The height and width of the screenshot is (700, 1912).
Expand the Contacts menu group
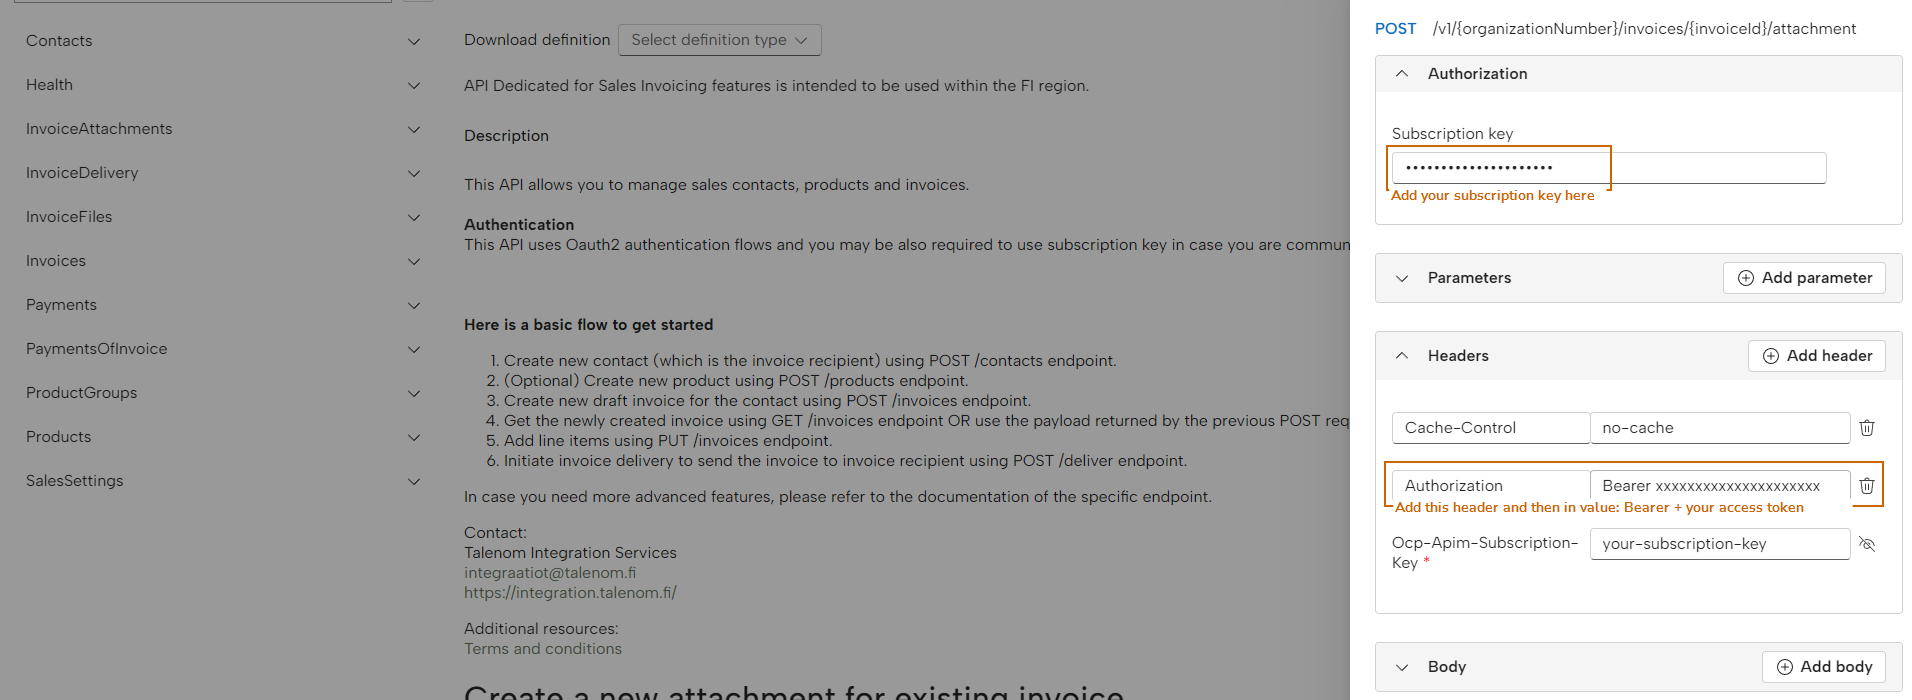[414, 41]
